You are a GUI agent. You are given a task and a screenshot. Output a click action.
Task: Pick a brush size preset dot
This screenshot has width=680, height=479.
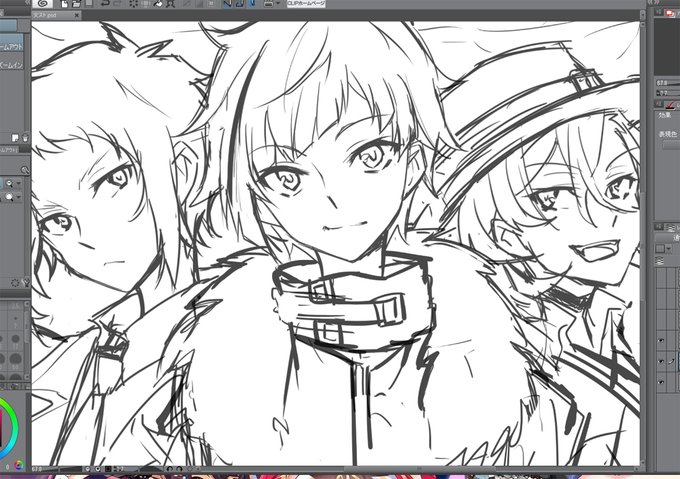click(16, 339)
